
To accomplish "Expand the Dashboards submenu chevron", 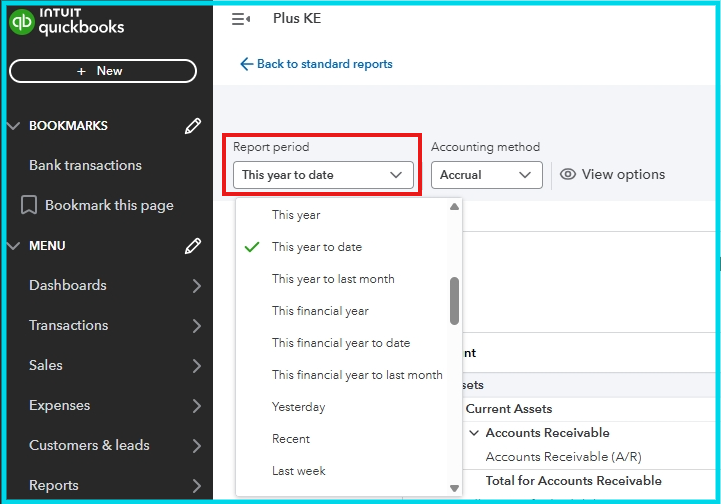I will pyautogui.click(x=196, y=286).
